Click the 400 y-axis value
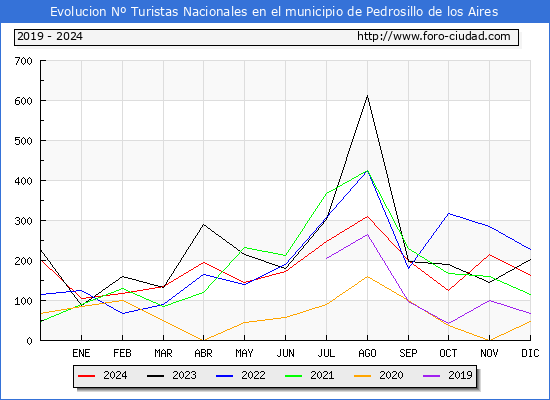Screen dimensions: 550x400 [x=24, y=181]
